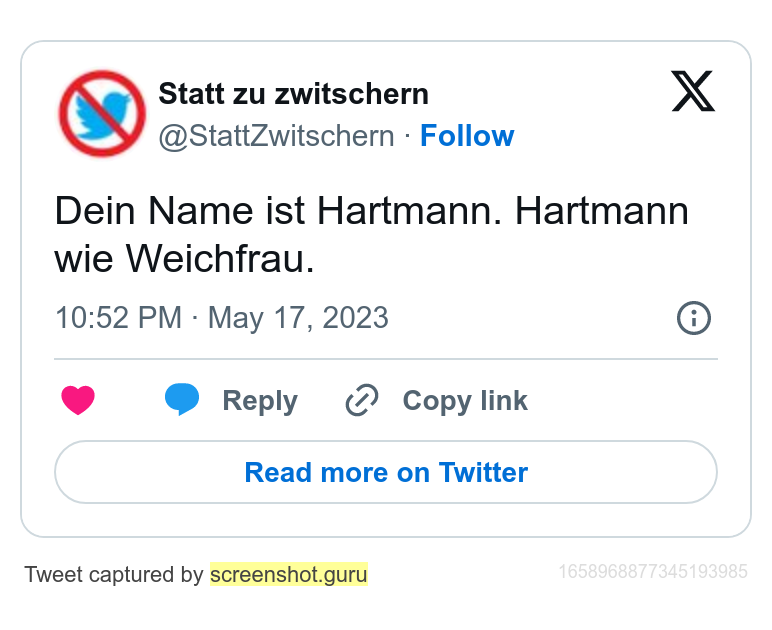
Task: Select the faint tweet ID number
Action: [653, 572]
